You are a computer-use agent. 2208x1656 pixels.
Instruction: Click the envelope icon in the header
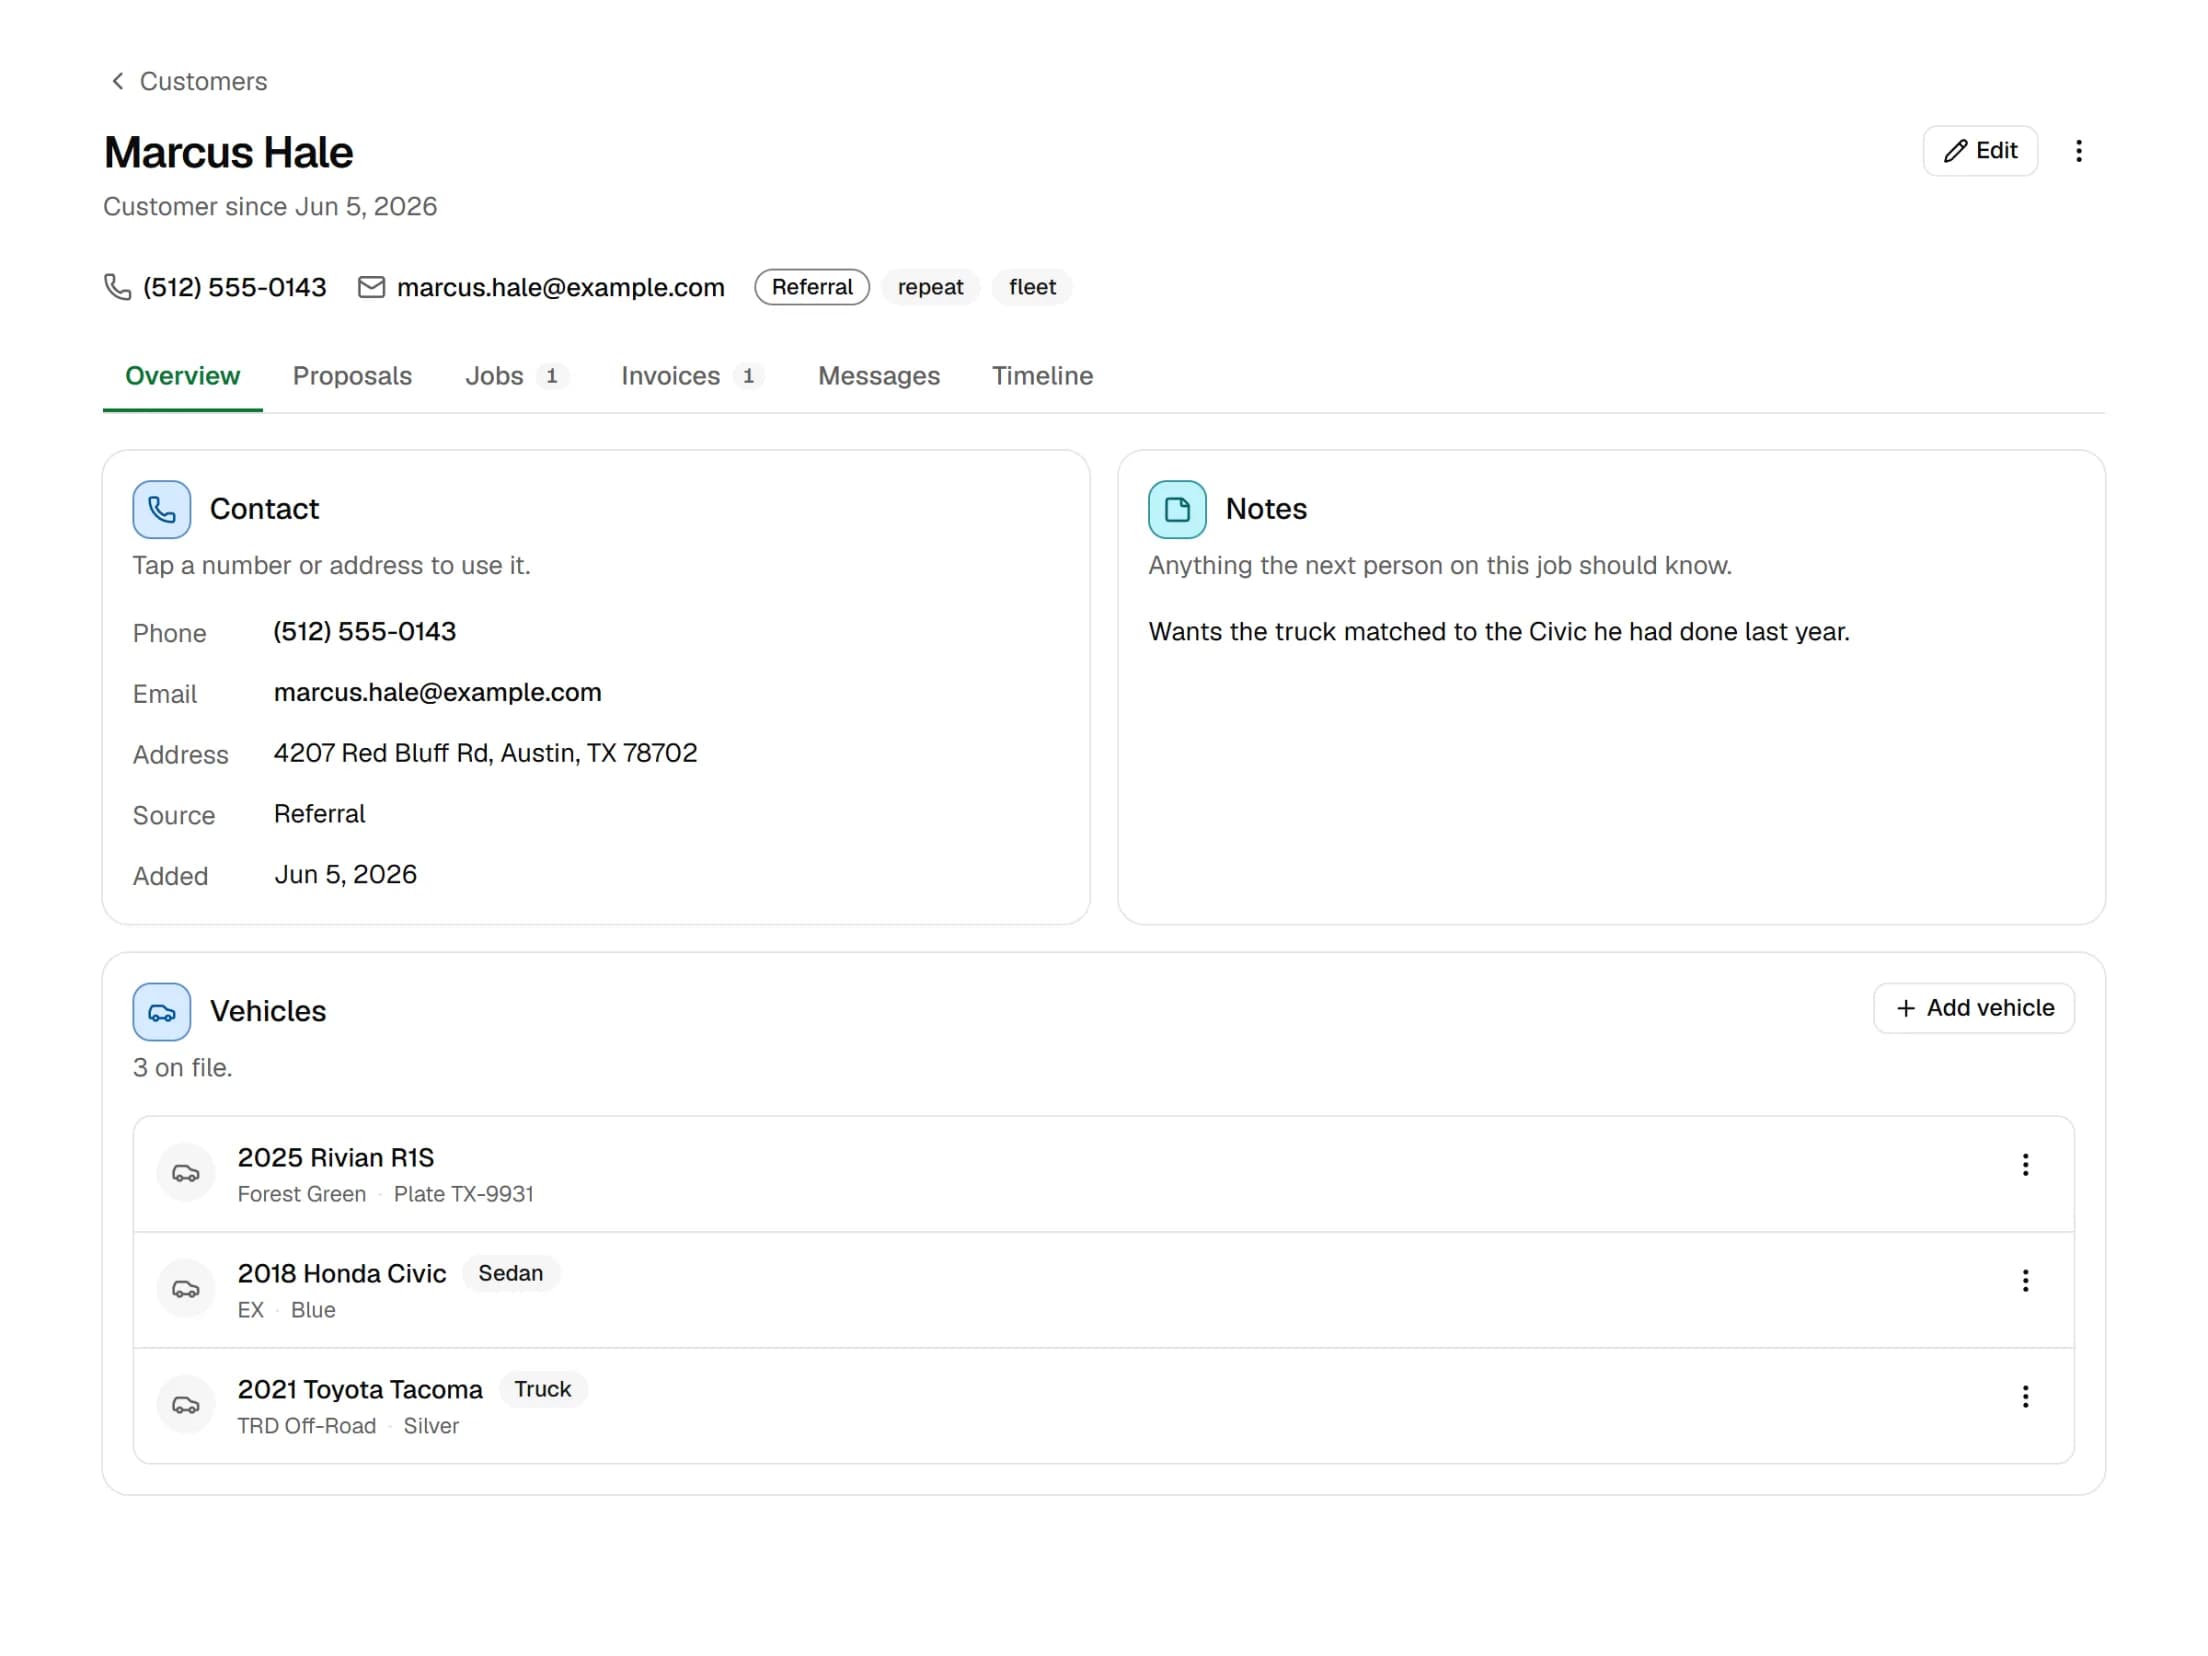(371, 287)
